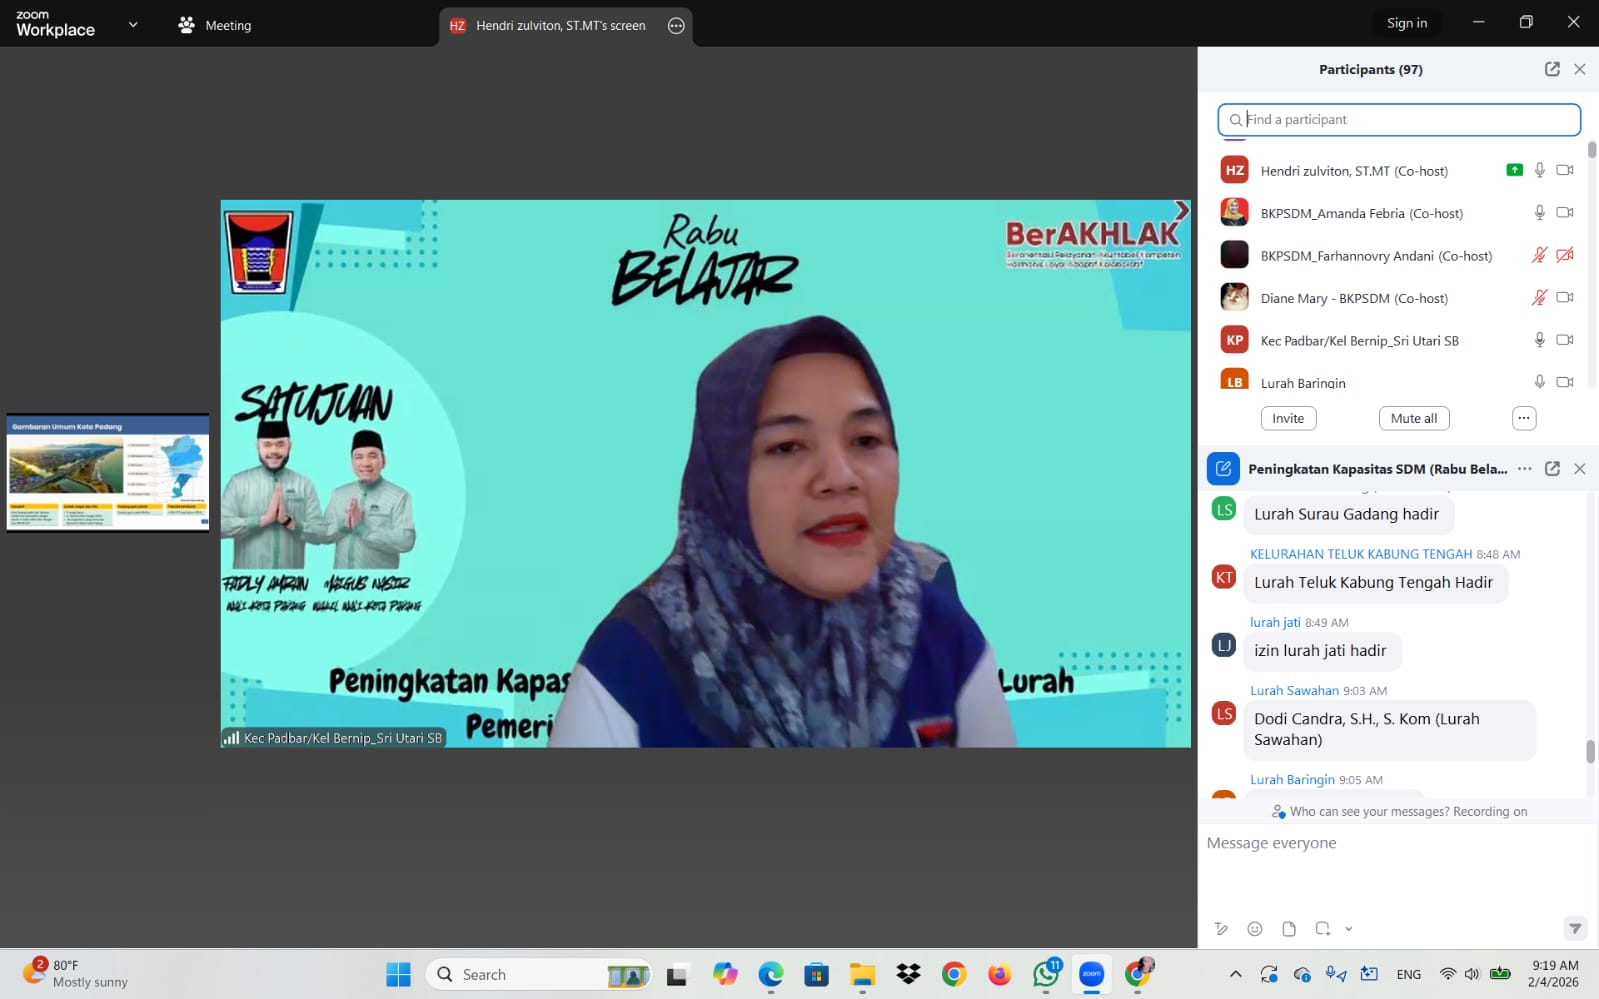
Task: Select Hendri zulviton, ST.MT's screen tab
Action: 566,26
